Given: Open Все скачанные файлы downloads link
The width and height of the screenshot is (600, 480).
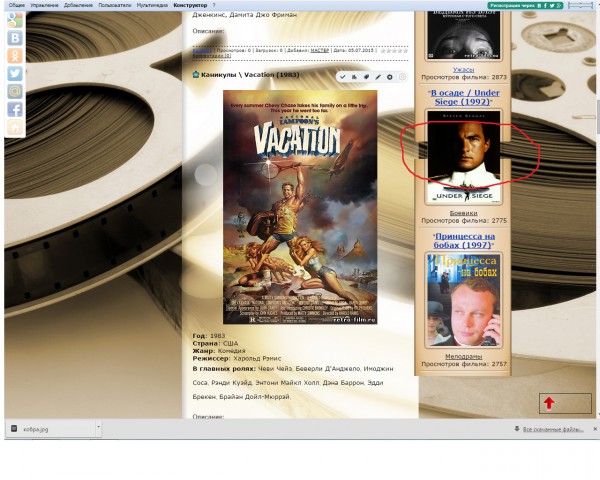Looking at the screenshot, I should coord(553,429).
